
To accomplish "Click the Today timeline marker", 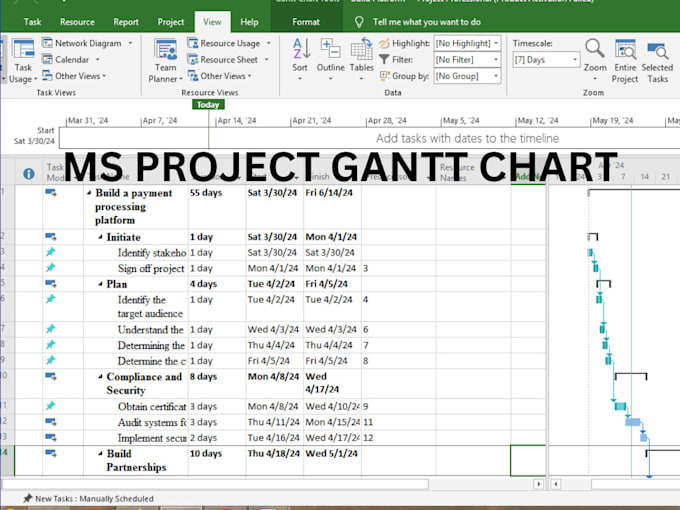I will (x=208, y=105).
